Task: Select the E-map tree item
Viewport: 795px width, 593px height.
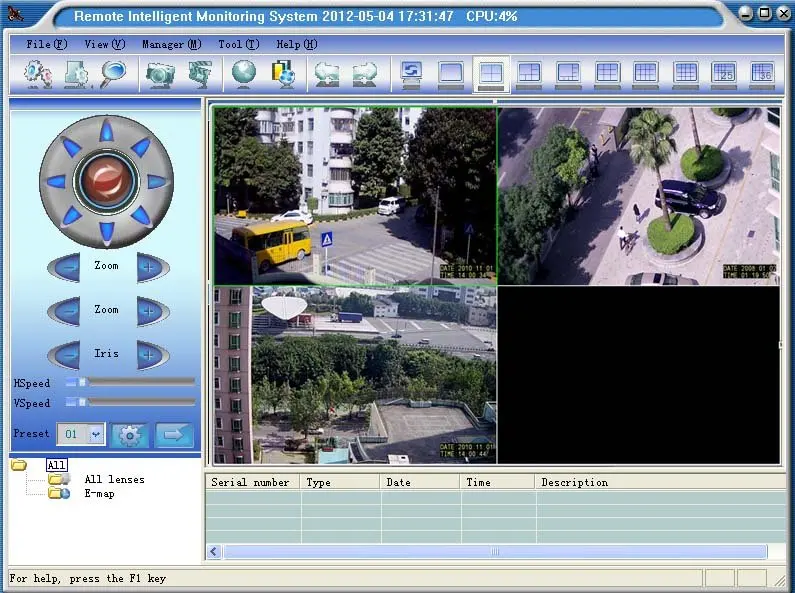Action: [x=99, y=493]
